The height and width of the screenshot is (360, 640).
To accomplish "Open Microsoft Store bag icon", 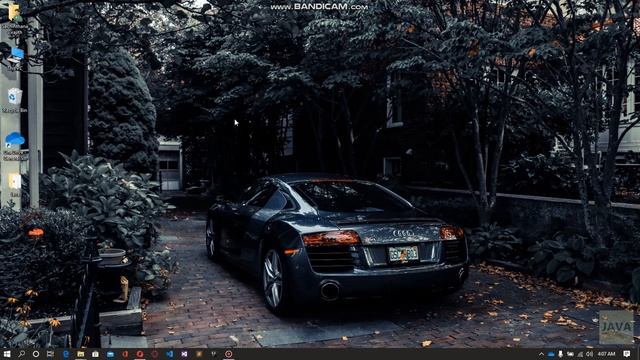I will (x=95, y=354).
